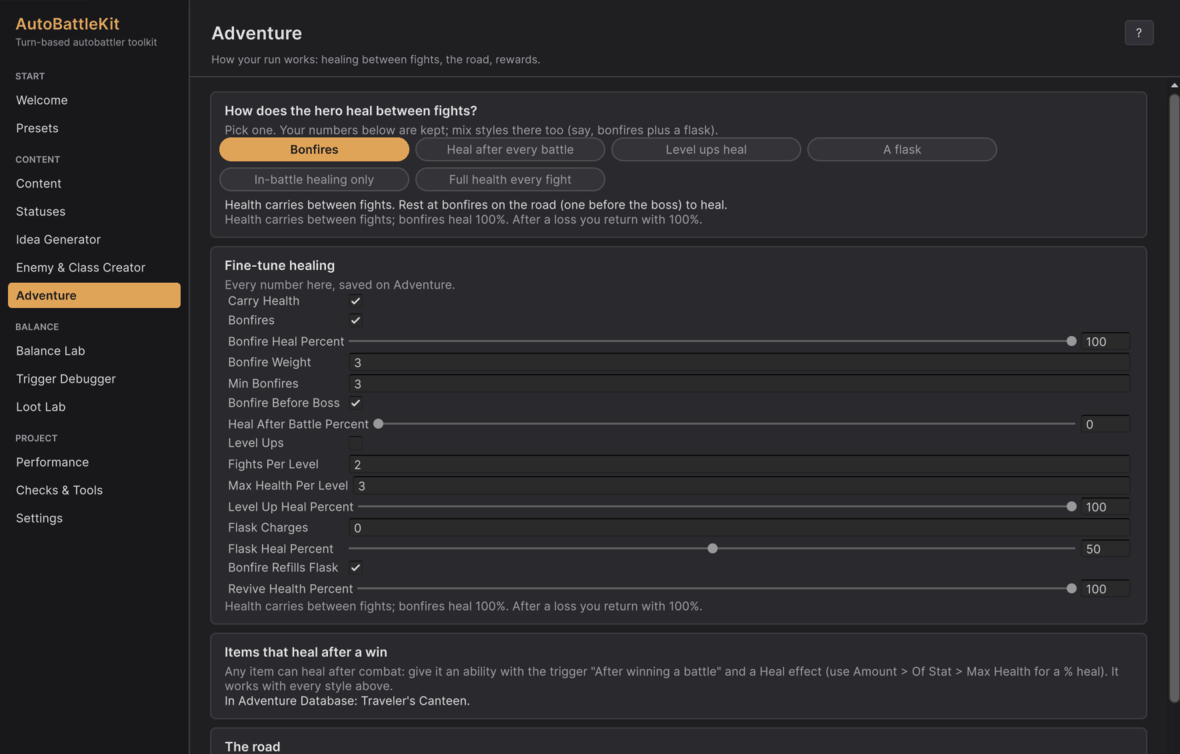Focus the Flask Charges input
The width and height of the screenshot is (1180, 754).
[x=739, y=528]
